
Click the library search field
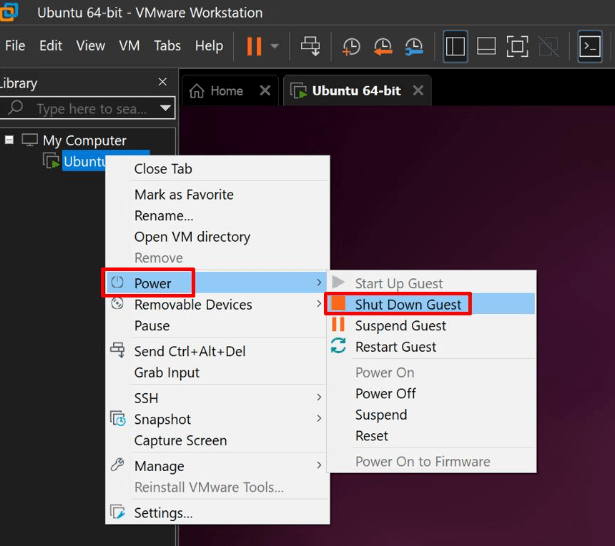[x=87, y=108]
